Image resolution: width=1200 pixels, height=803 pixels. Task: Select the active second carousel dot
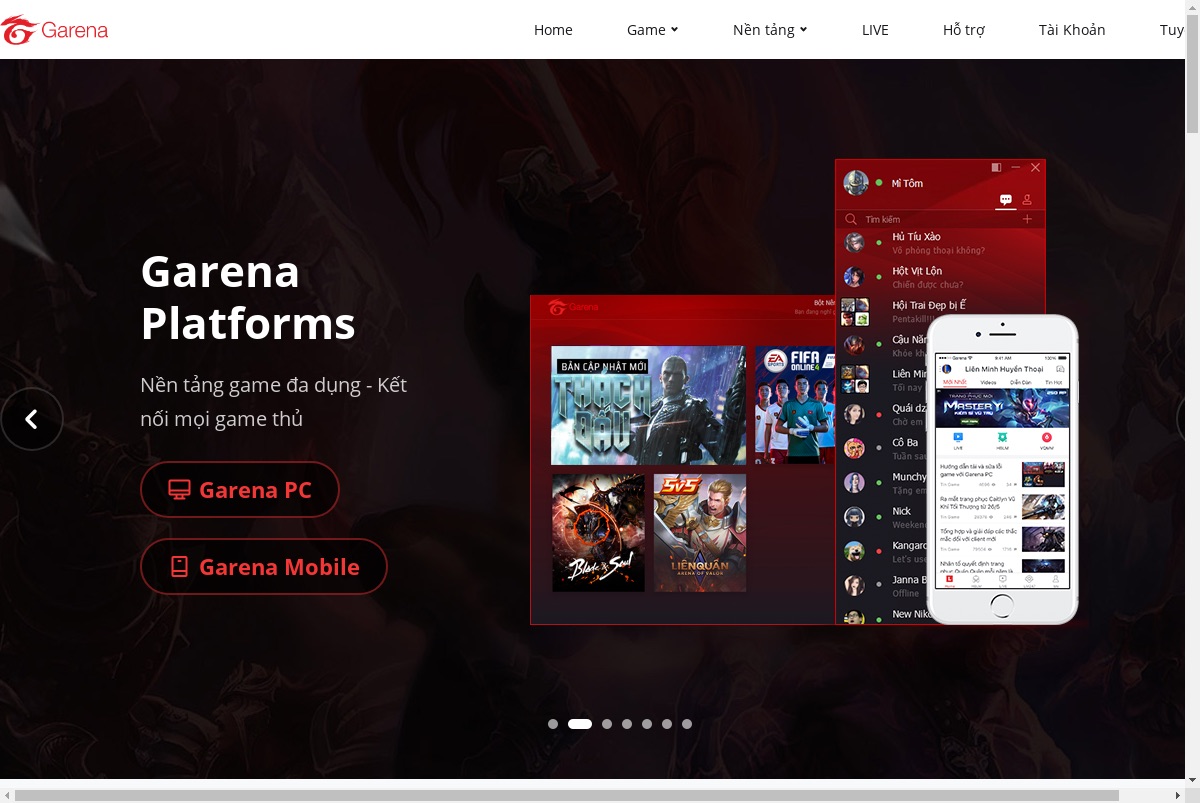coord(580,724)
